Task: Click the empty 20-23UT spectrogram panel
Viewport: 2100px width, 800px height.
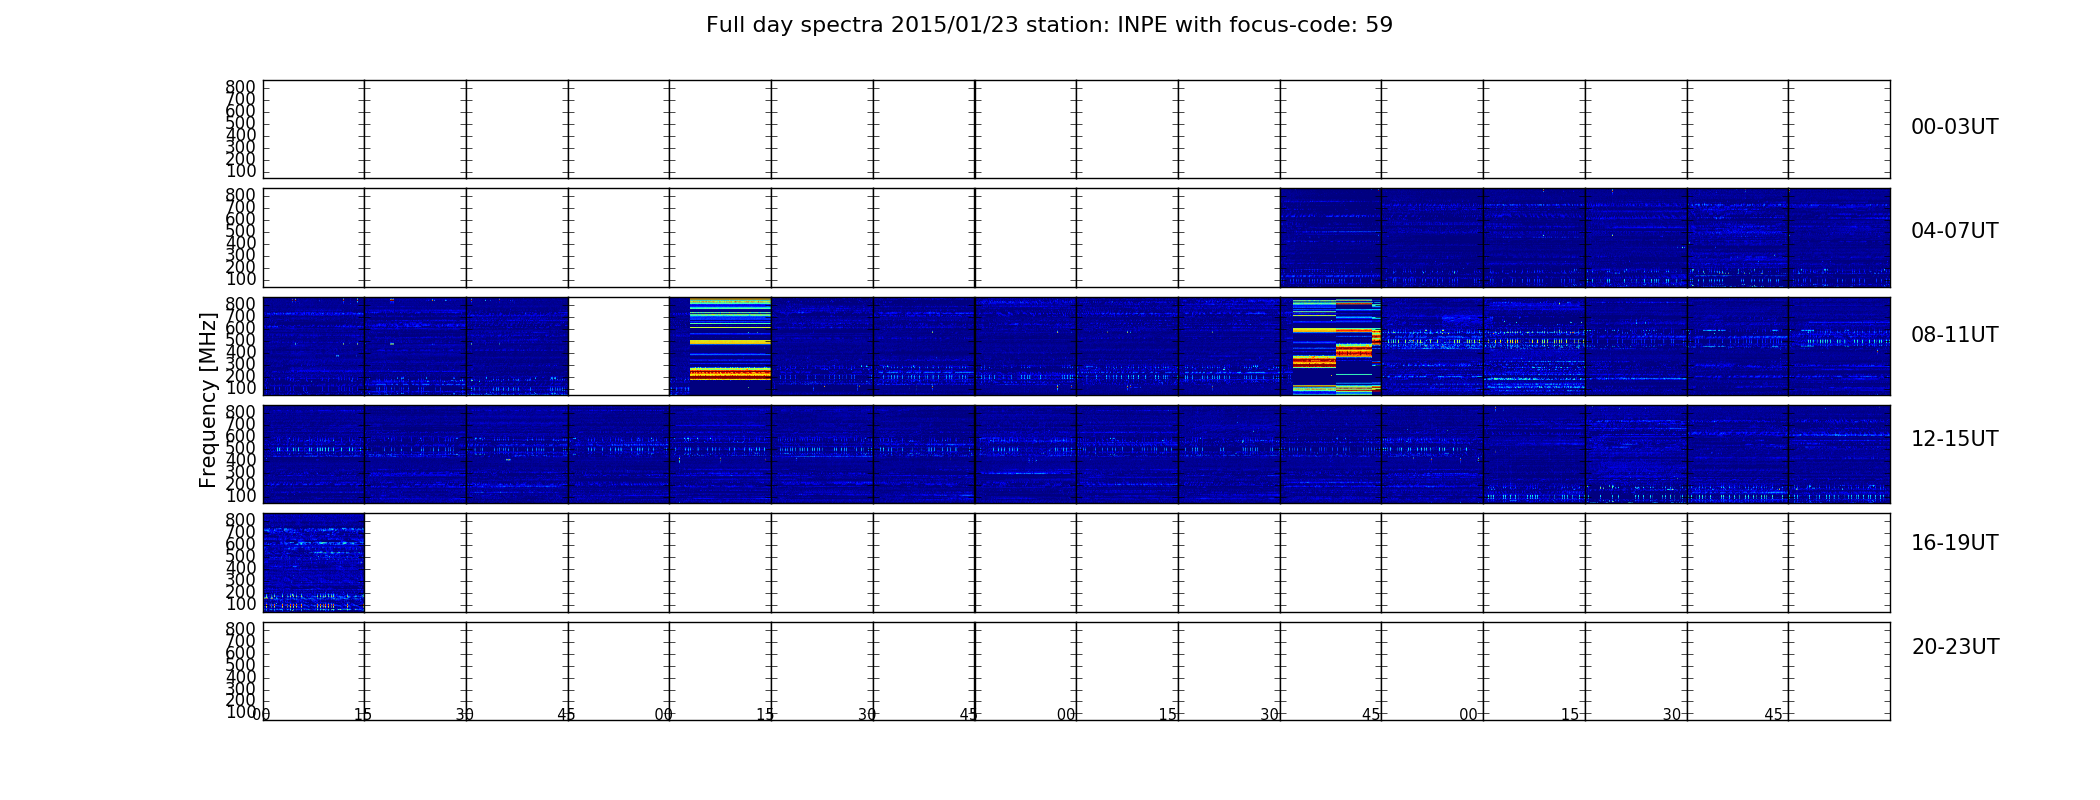Action: pos(1076,671)
